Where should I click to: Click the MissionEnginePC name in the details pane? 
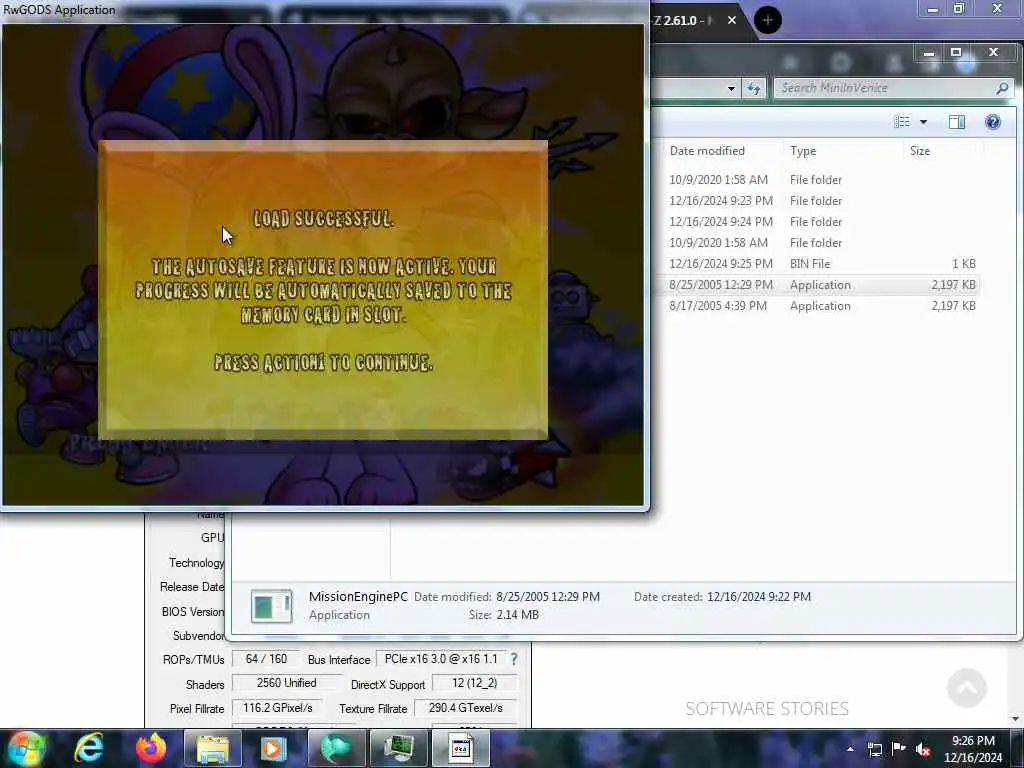coord(358,596)
